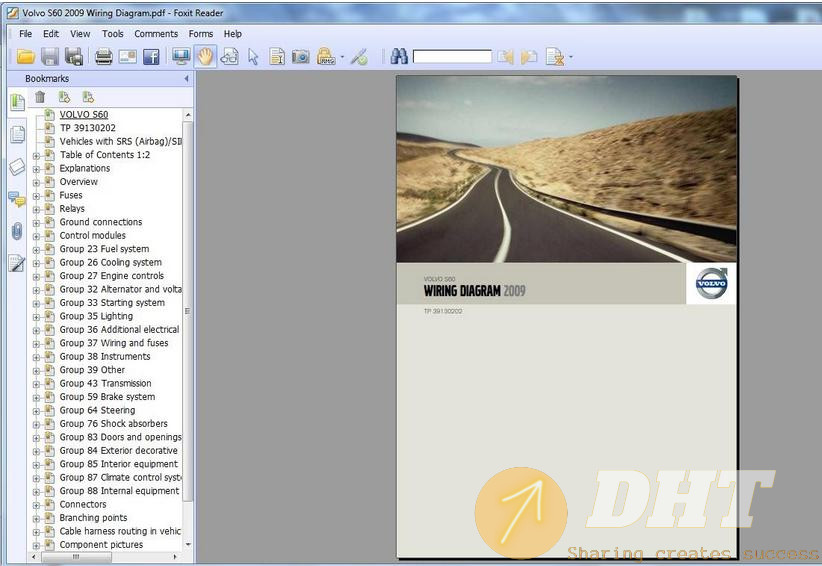822x566 pixels.
Task: Open the search options dropdown arrow
Action: pos(570,57)
